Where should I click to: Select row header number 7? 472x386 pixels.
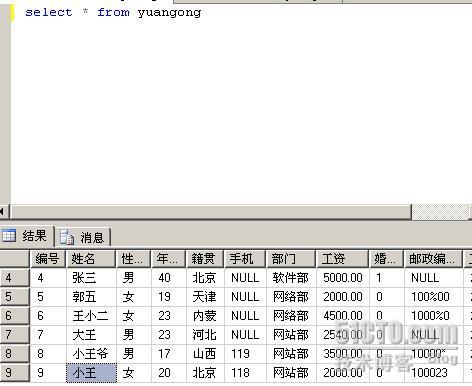coord(14,335)
